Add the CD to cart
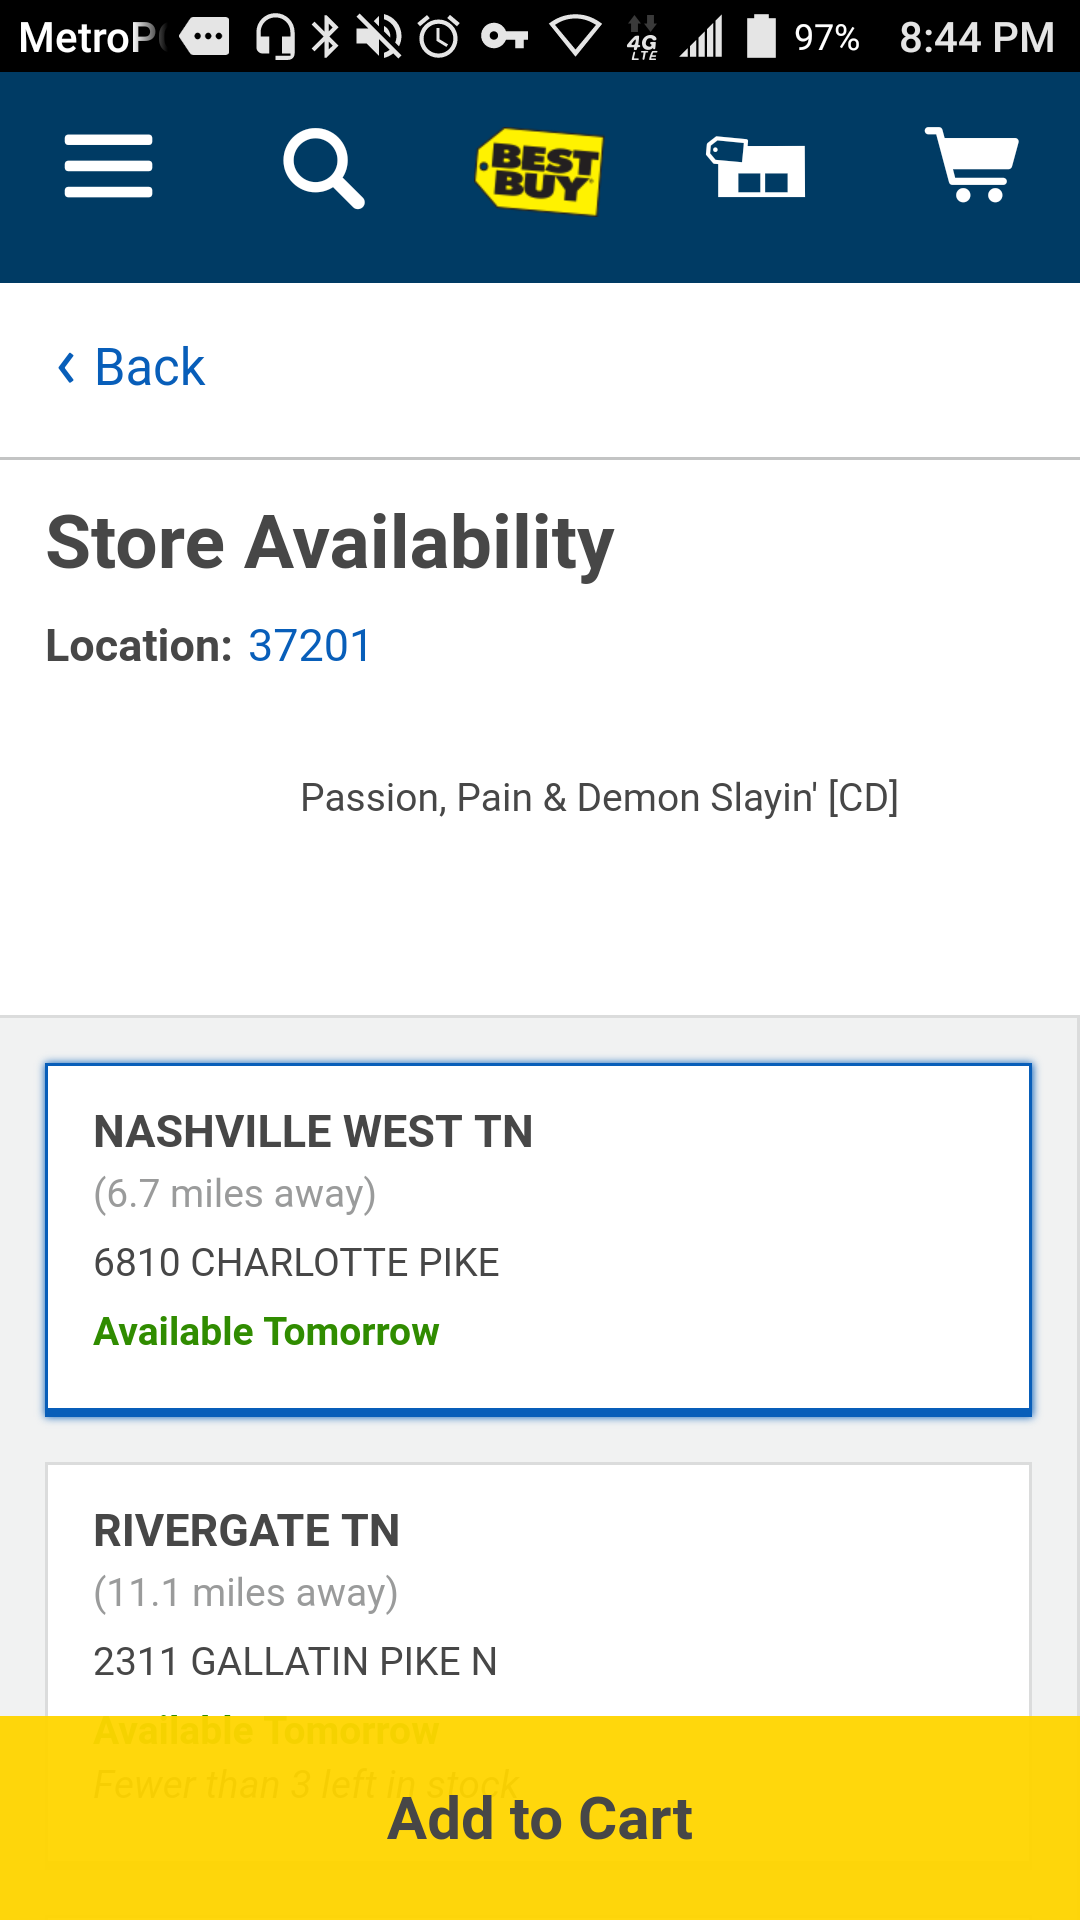The image size is (1080, 1920). [540, 1818]
